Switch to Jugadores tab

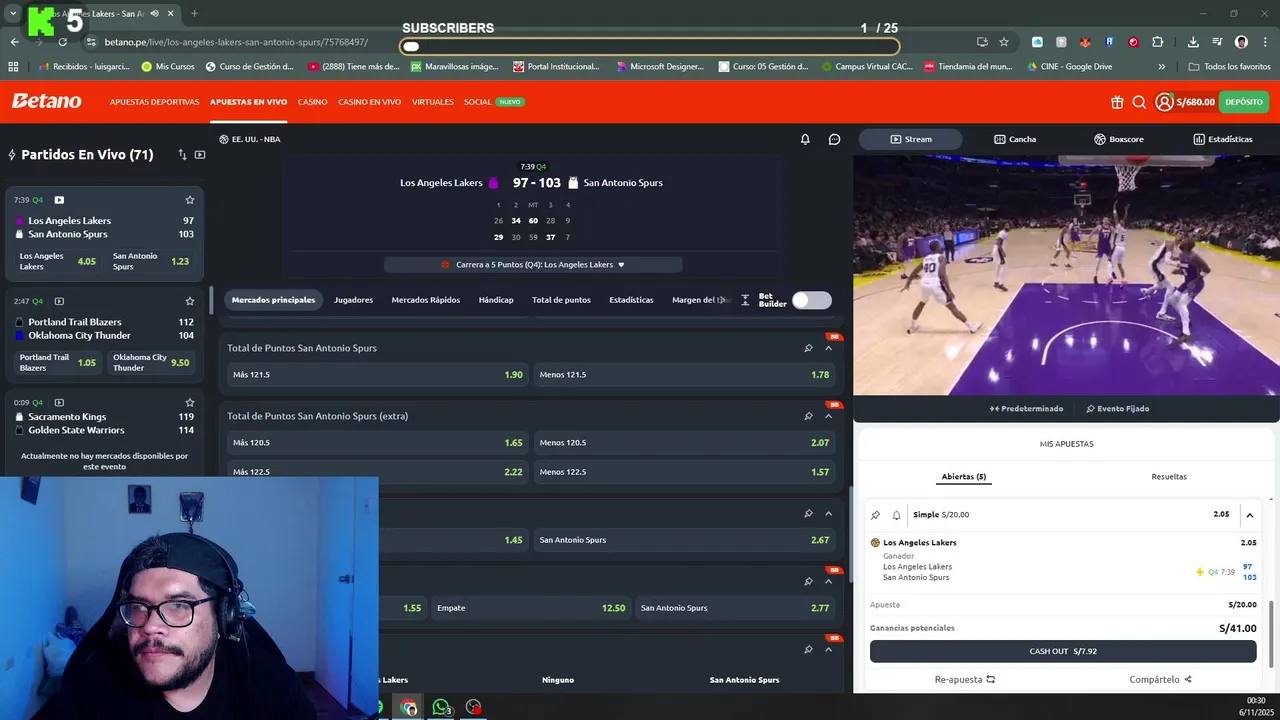[x=353, y=300]
